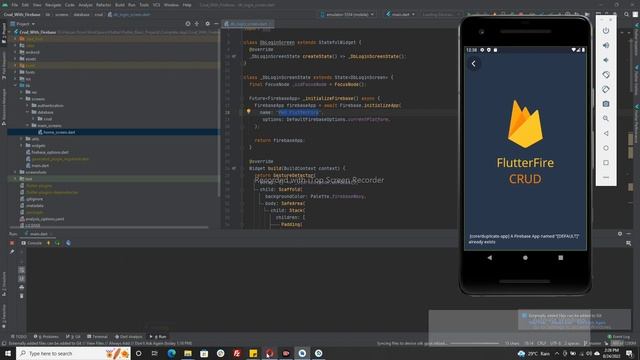Open the Refactor menu

click(103, 5)
